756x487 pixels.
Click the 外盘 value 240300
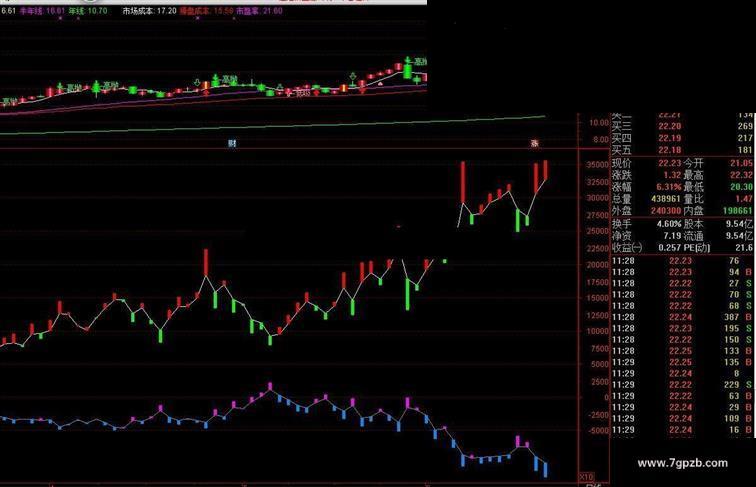coord(666,211)
